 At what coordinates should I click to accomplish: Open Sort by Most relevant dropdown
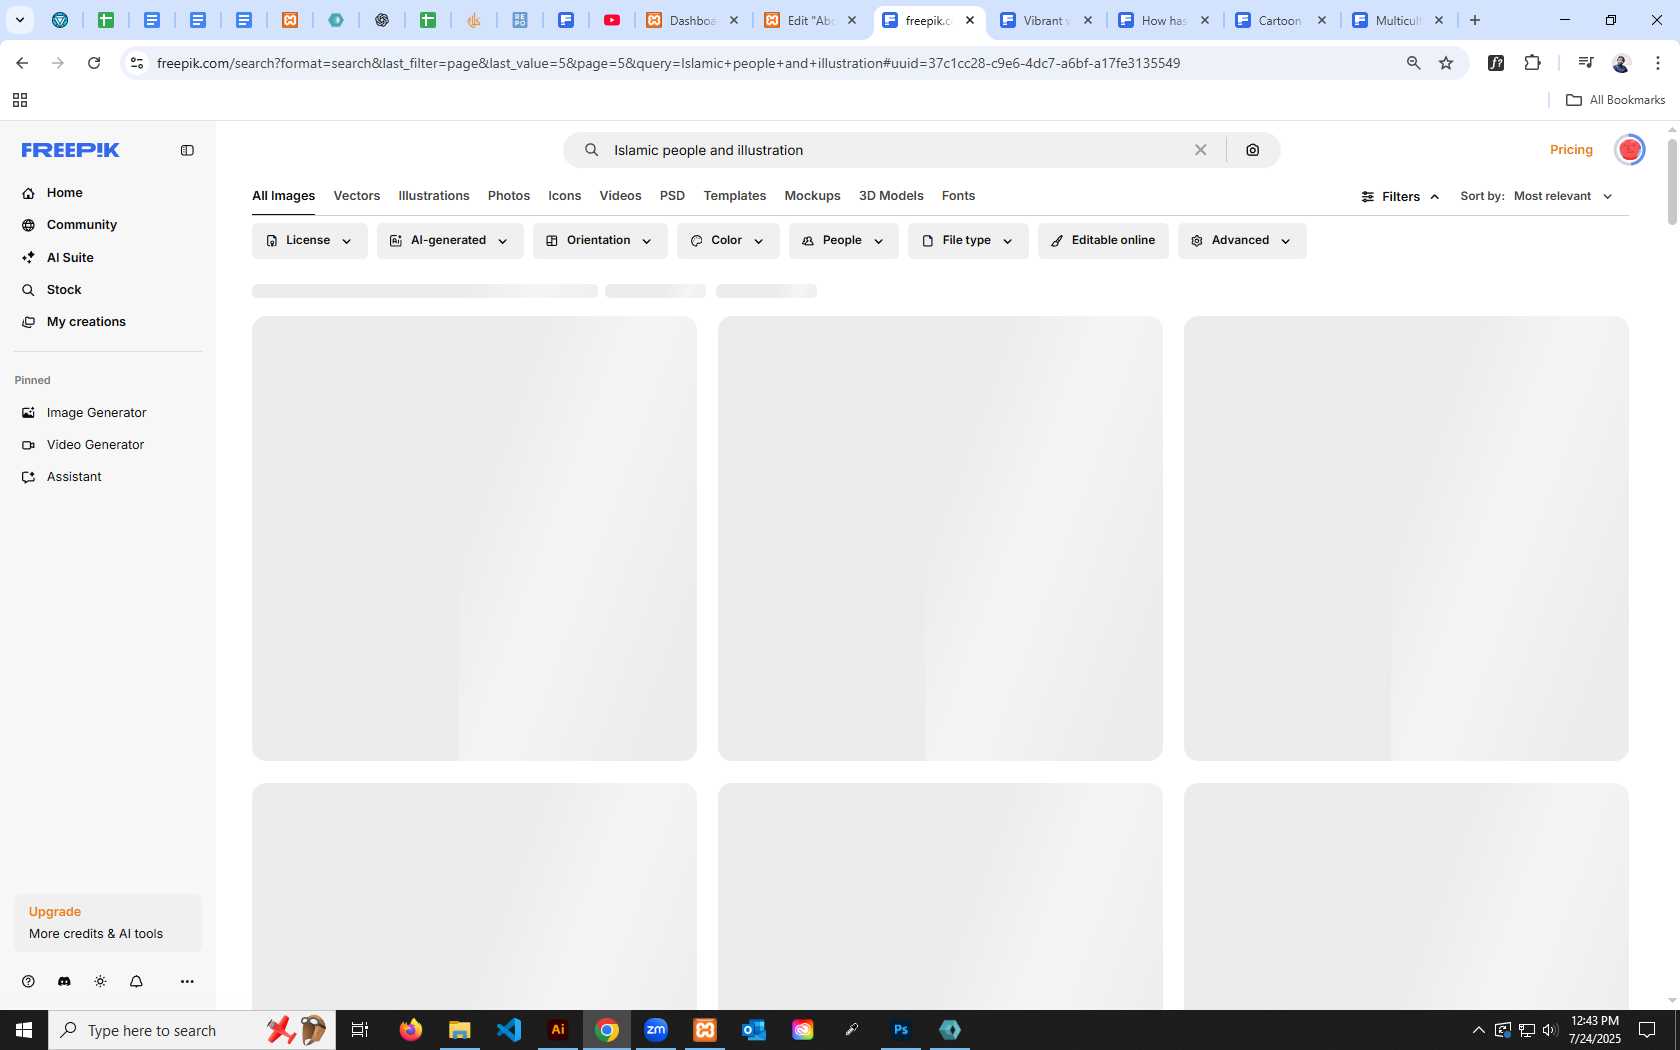1563,196
